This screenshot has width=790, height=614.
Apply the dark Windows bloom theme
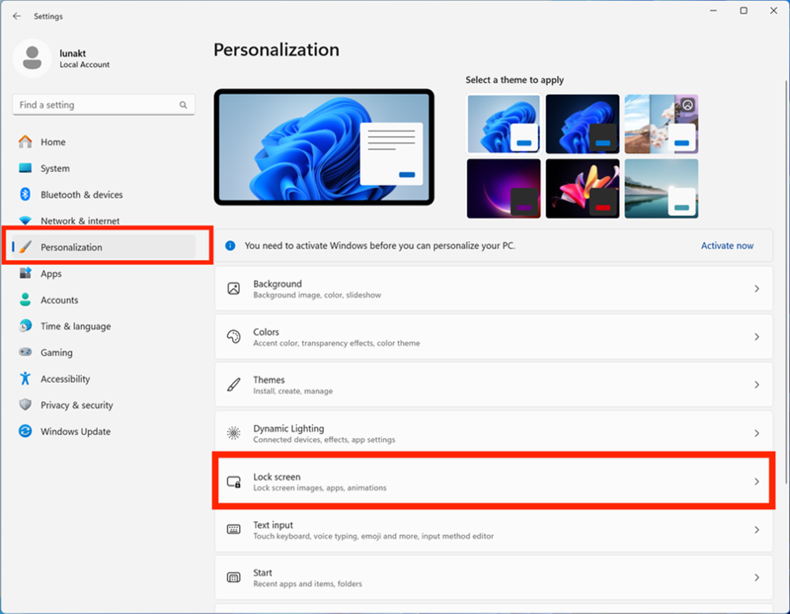pos(582,124)
